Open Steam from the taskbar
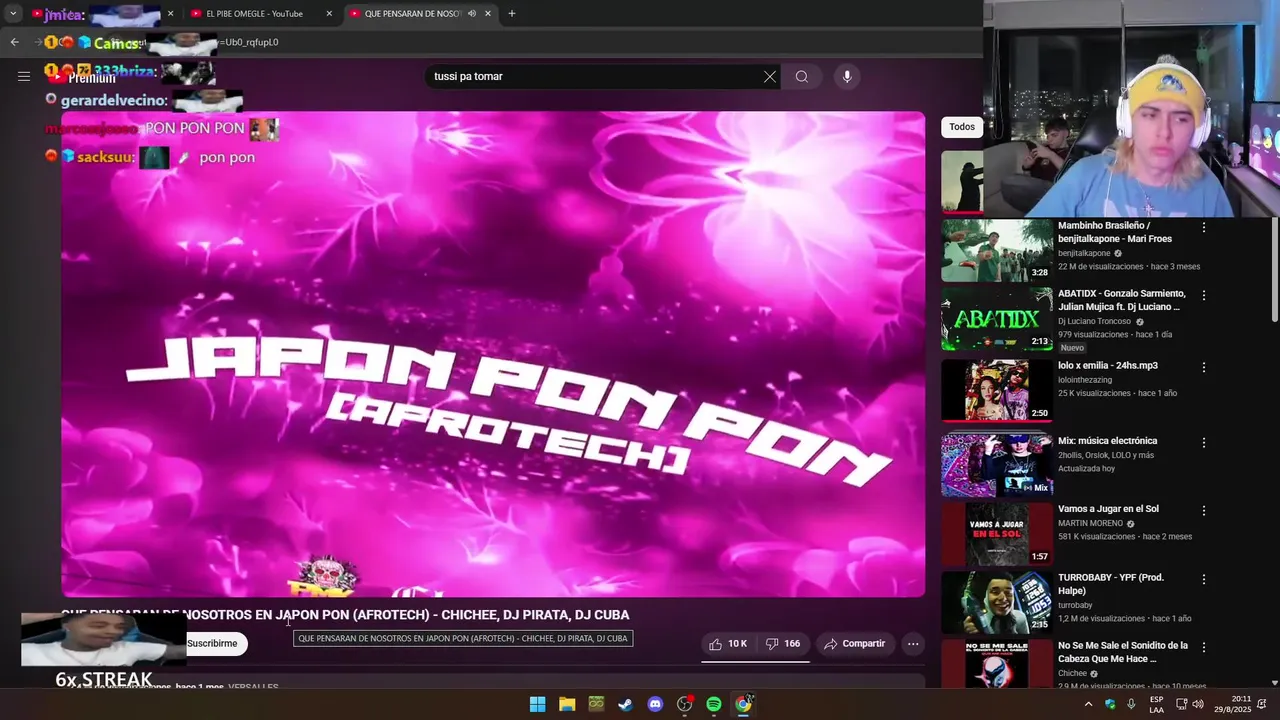This screenshot has width=1280, height=720. click(x=625, y=705)
